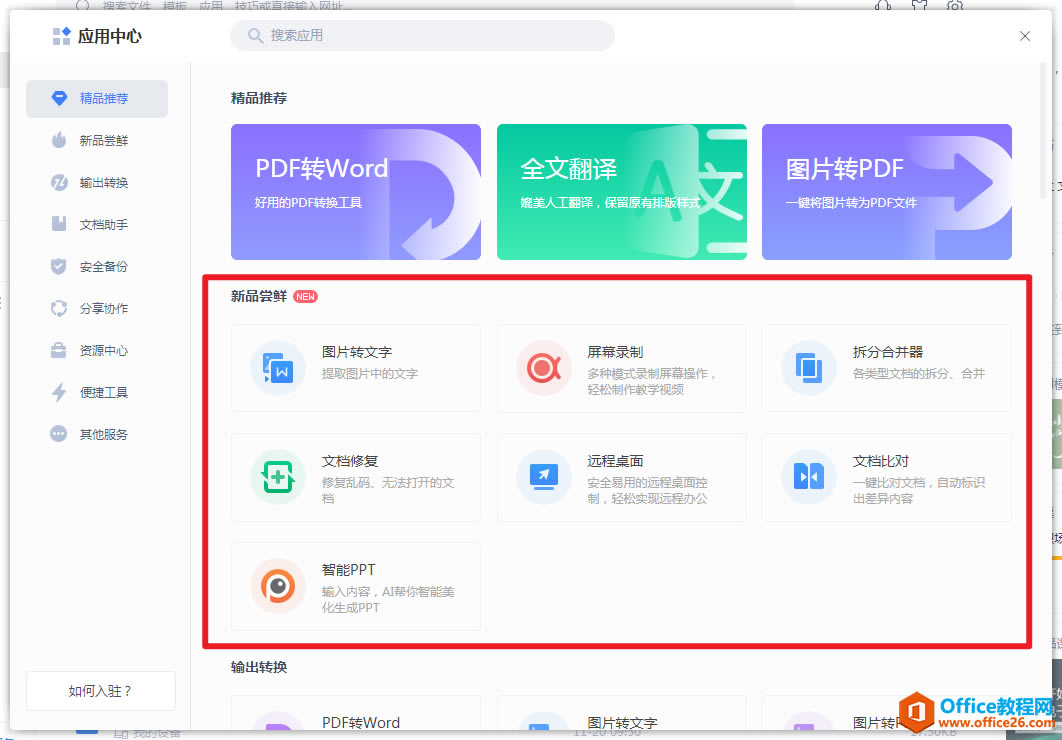The image size is (1062, 740).
Task: Launch 屏幕录制 screen recording tool
Action: (x=542, y=368)
